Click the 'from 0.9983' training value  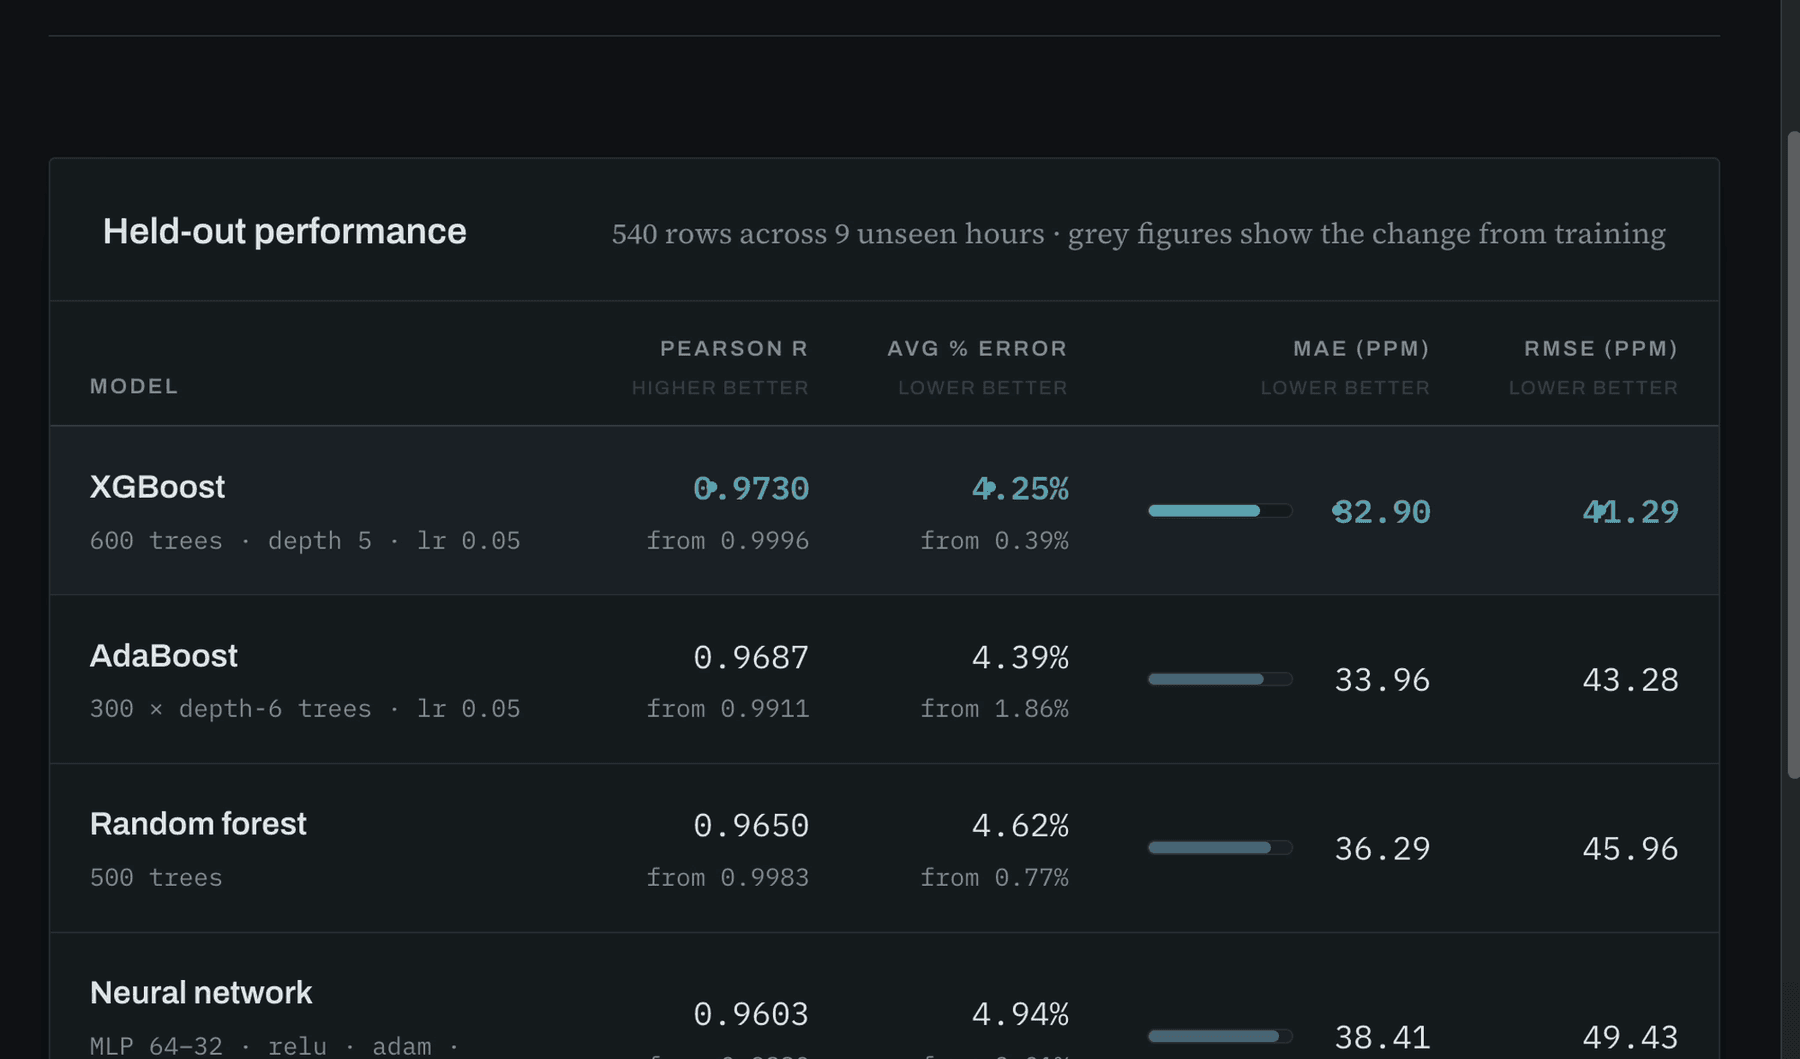[x=727, y=878]
